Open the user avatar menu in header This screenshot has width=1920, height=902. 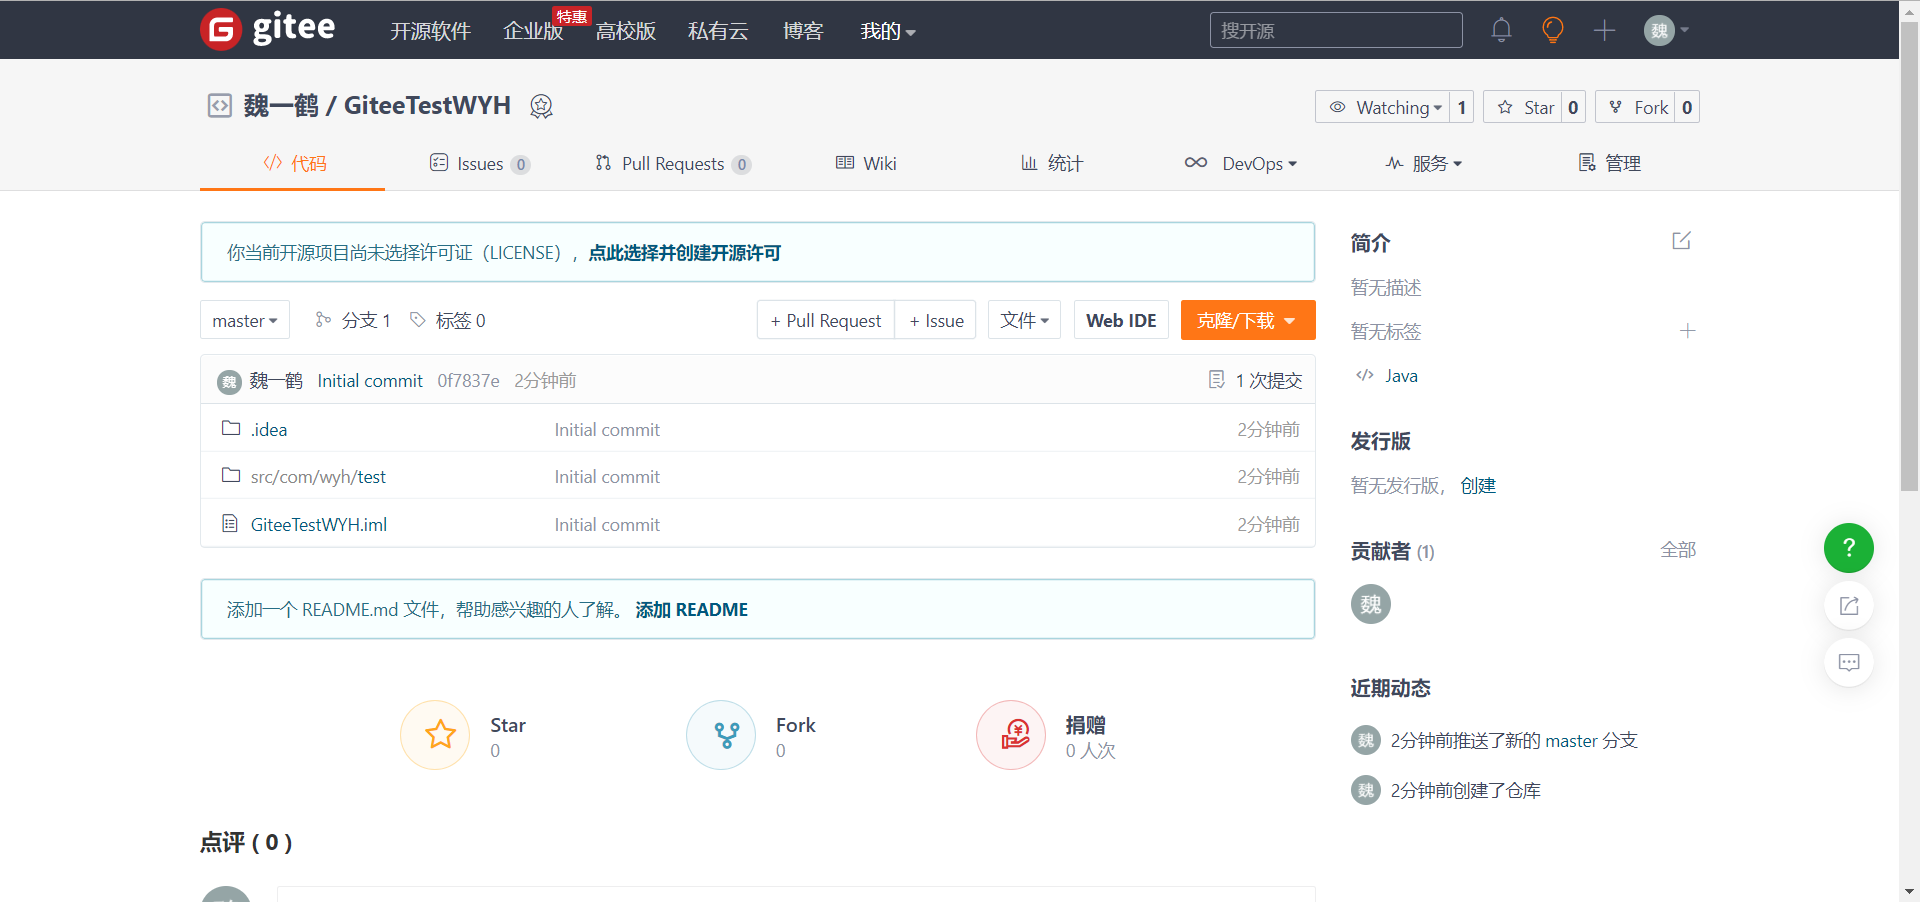(x=1666, y=30)
